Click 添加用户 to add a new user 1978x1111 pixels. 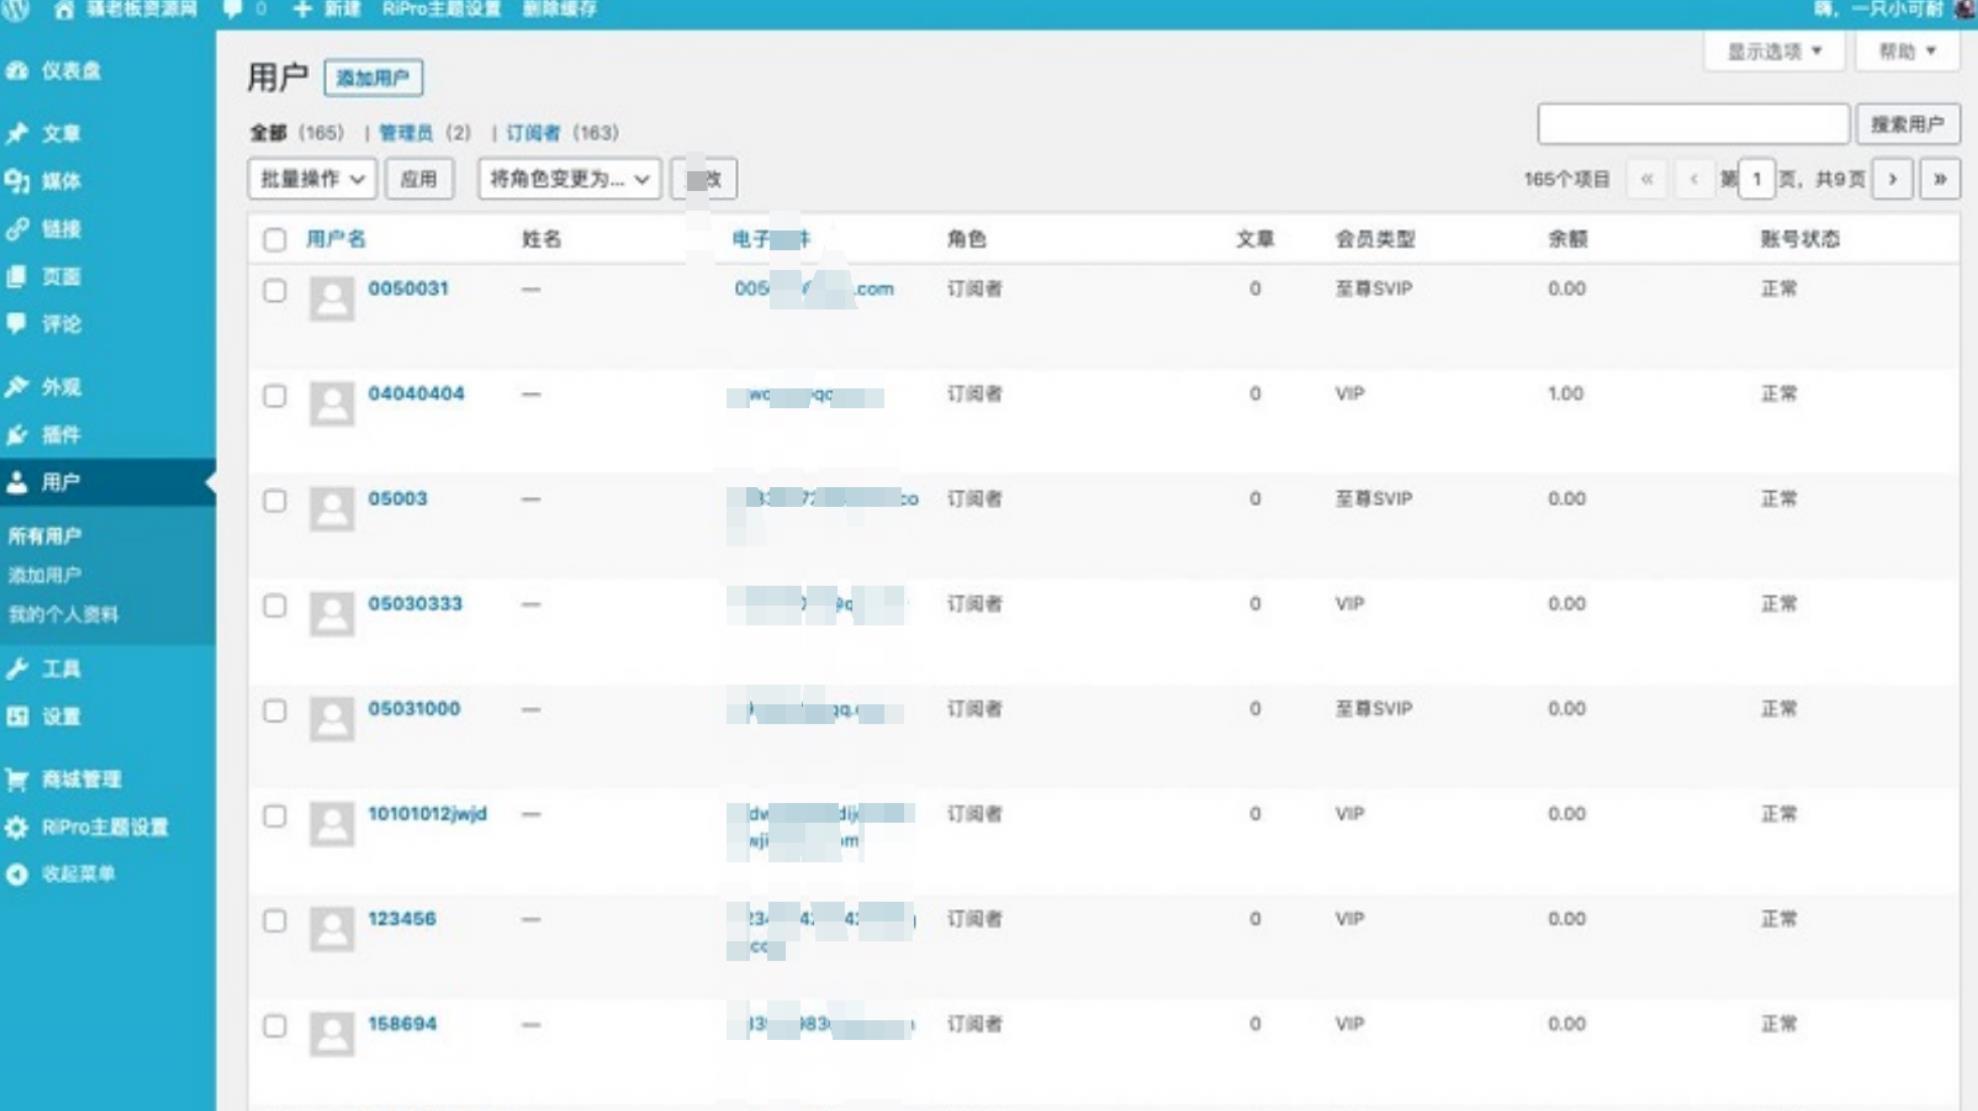[x=374, y=77]
